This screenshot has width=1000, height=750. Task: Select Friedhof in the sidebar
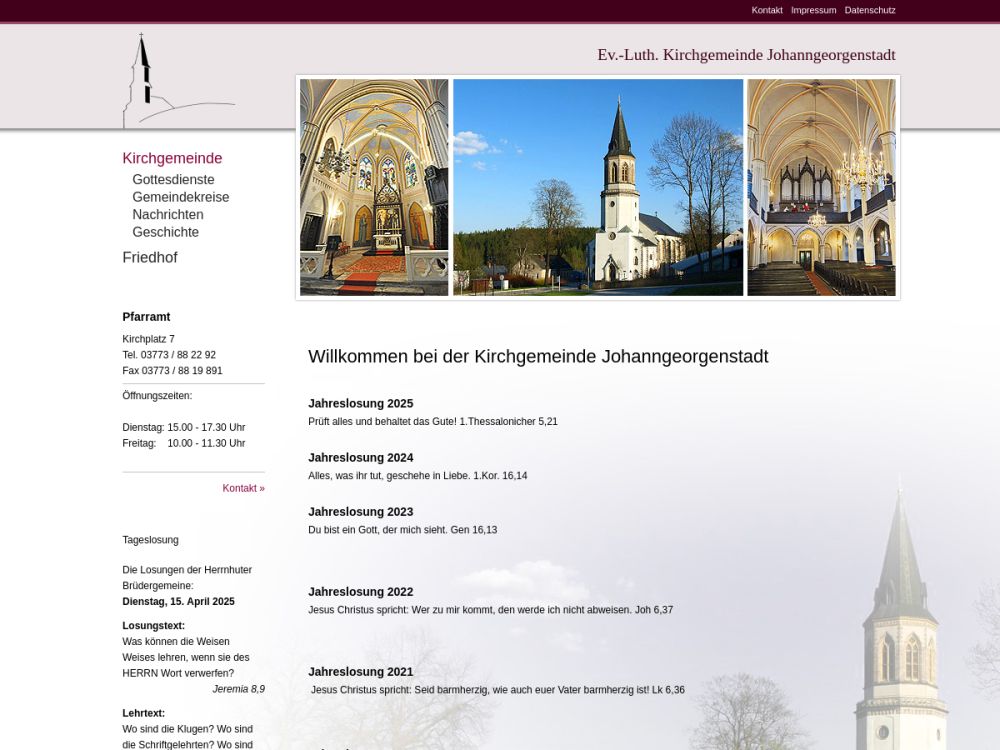tap(149, 258)
